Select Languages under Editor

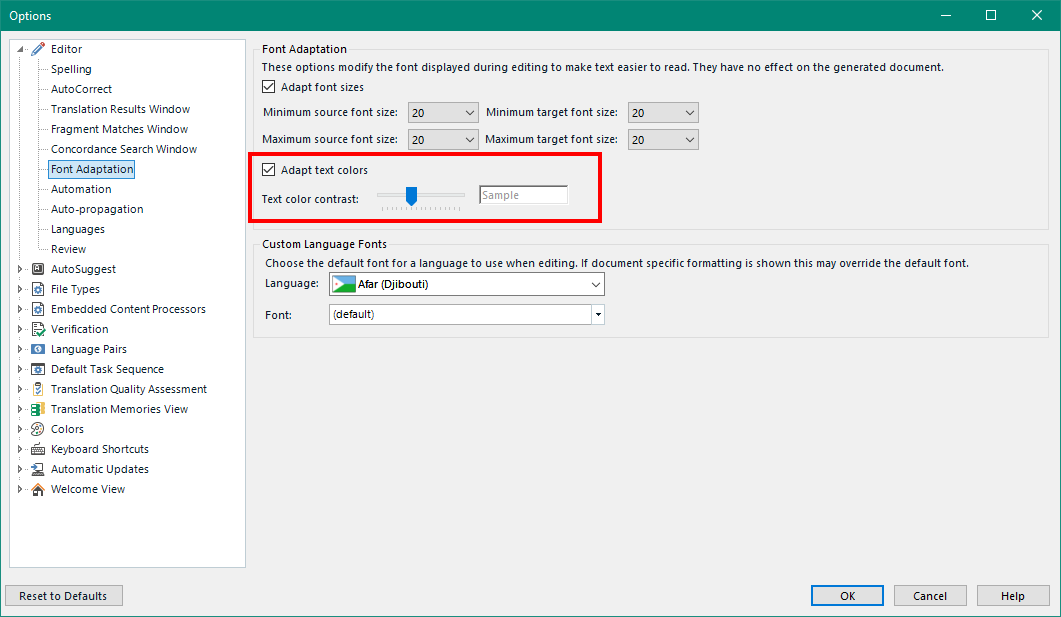(78, 229)
